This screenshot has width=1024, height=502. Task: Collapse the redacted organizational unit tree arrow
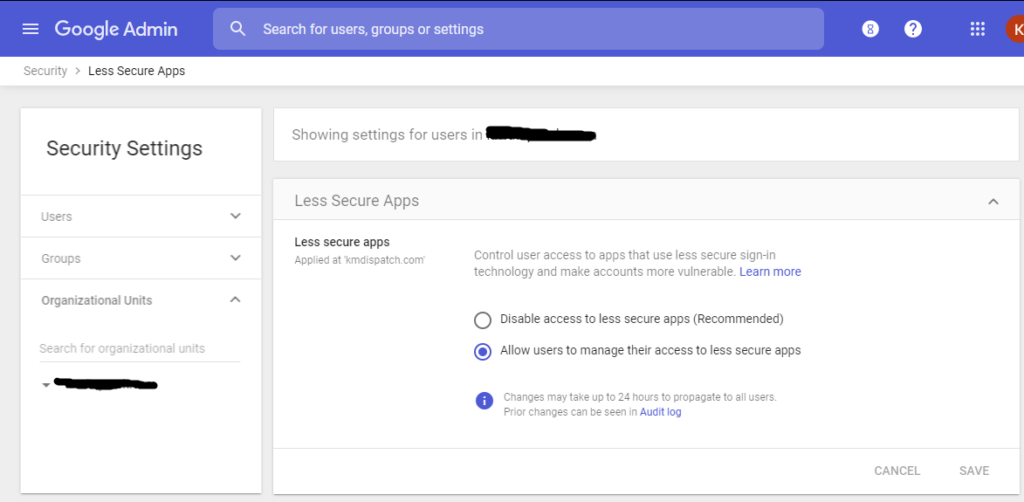[46, 385]
